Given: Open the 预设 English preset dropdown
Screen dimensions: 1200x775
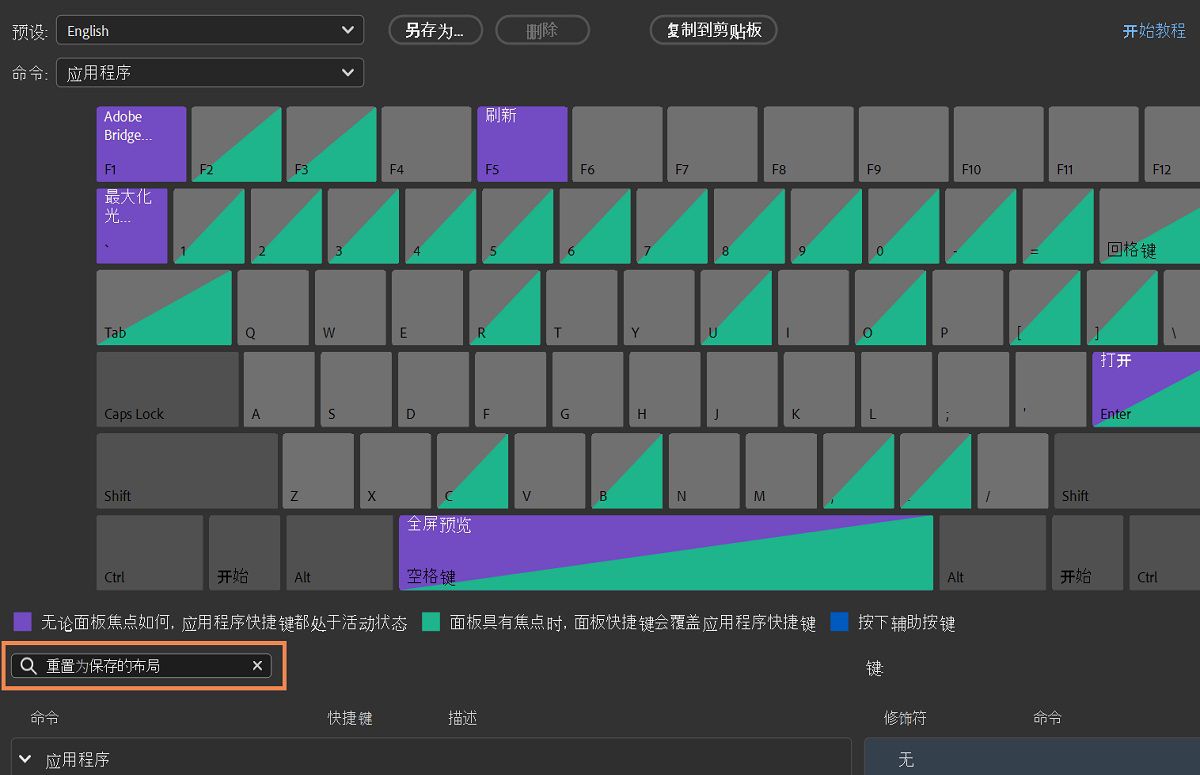Looking at the screenshot, I should (x=210, y=31).
